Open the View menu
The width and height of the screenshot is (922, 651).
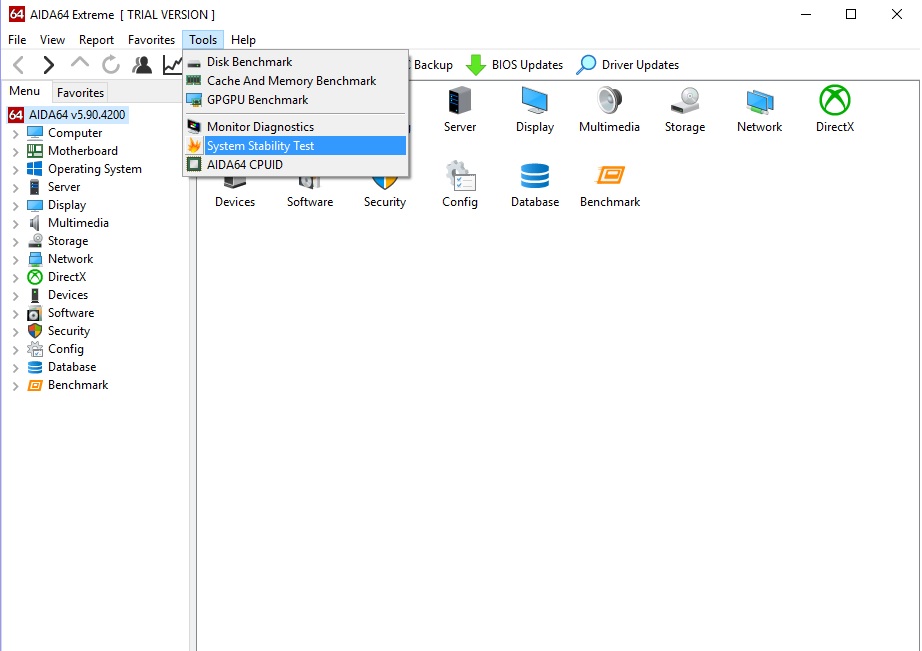coord(52,39)
